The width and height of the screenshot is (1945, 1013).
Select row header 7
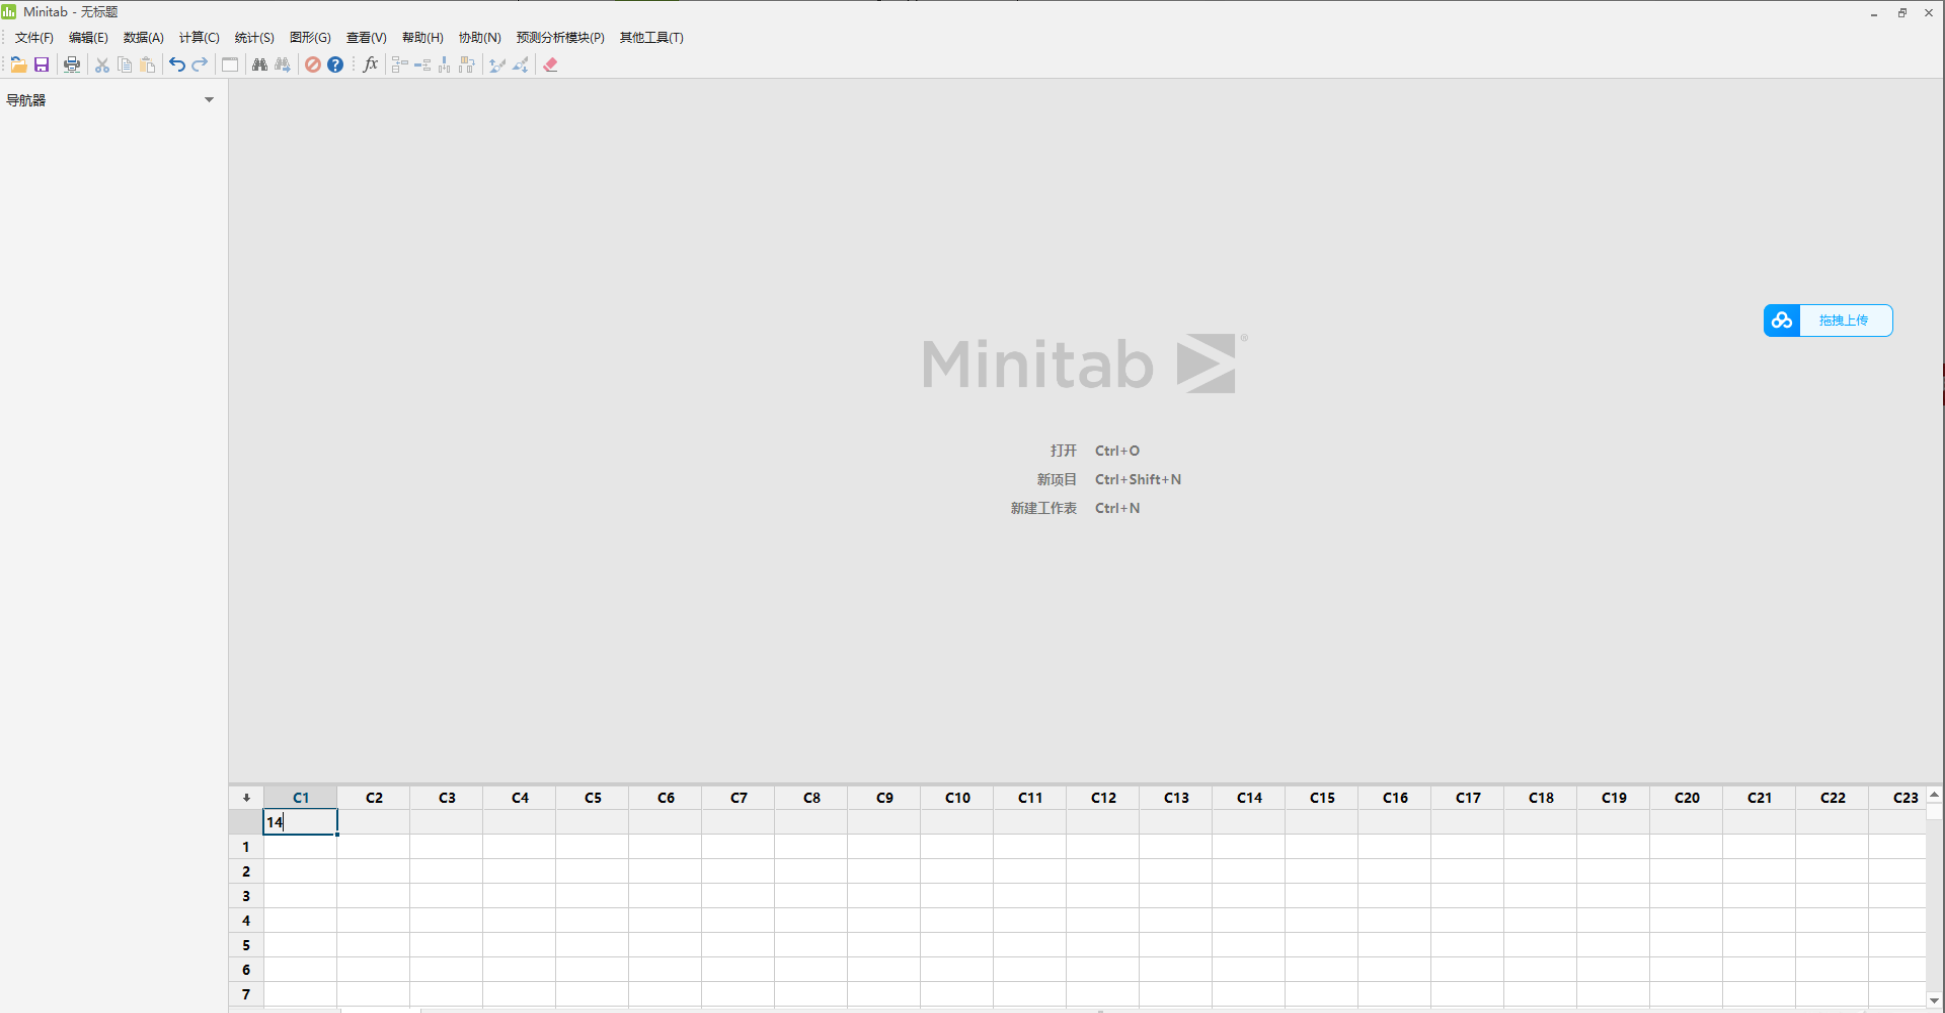point(246,995)
